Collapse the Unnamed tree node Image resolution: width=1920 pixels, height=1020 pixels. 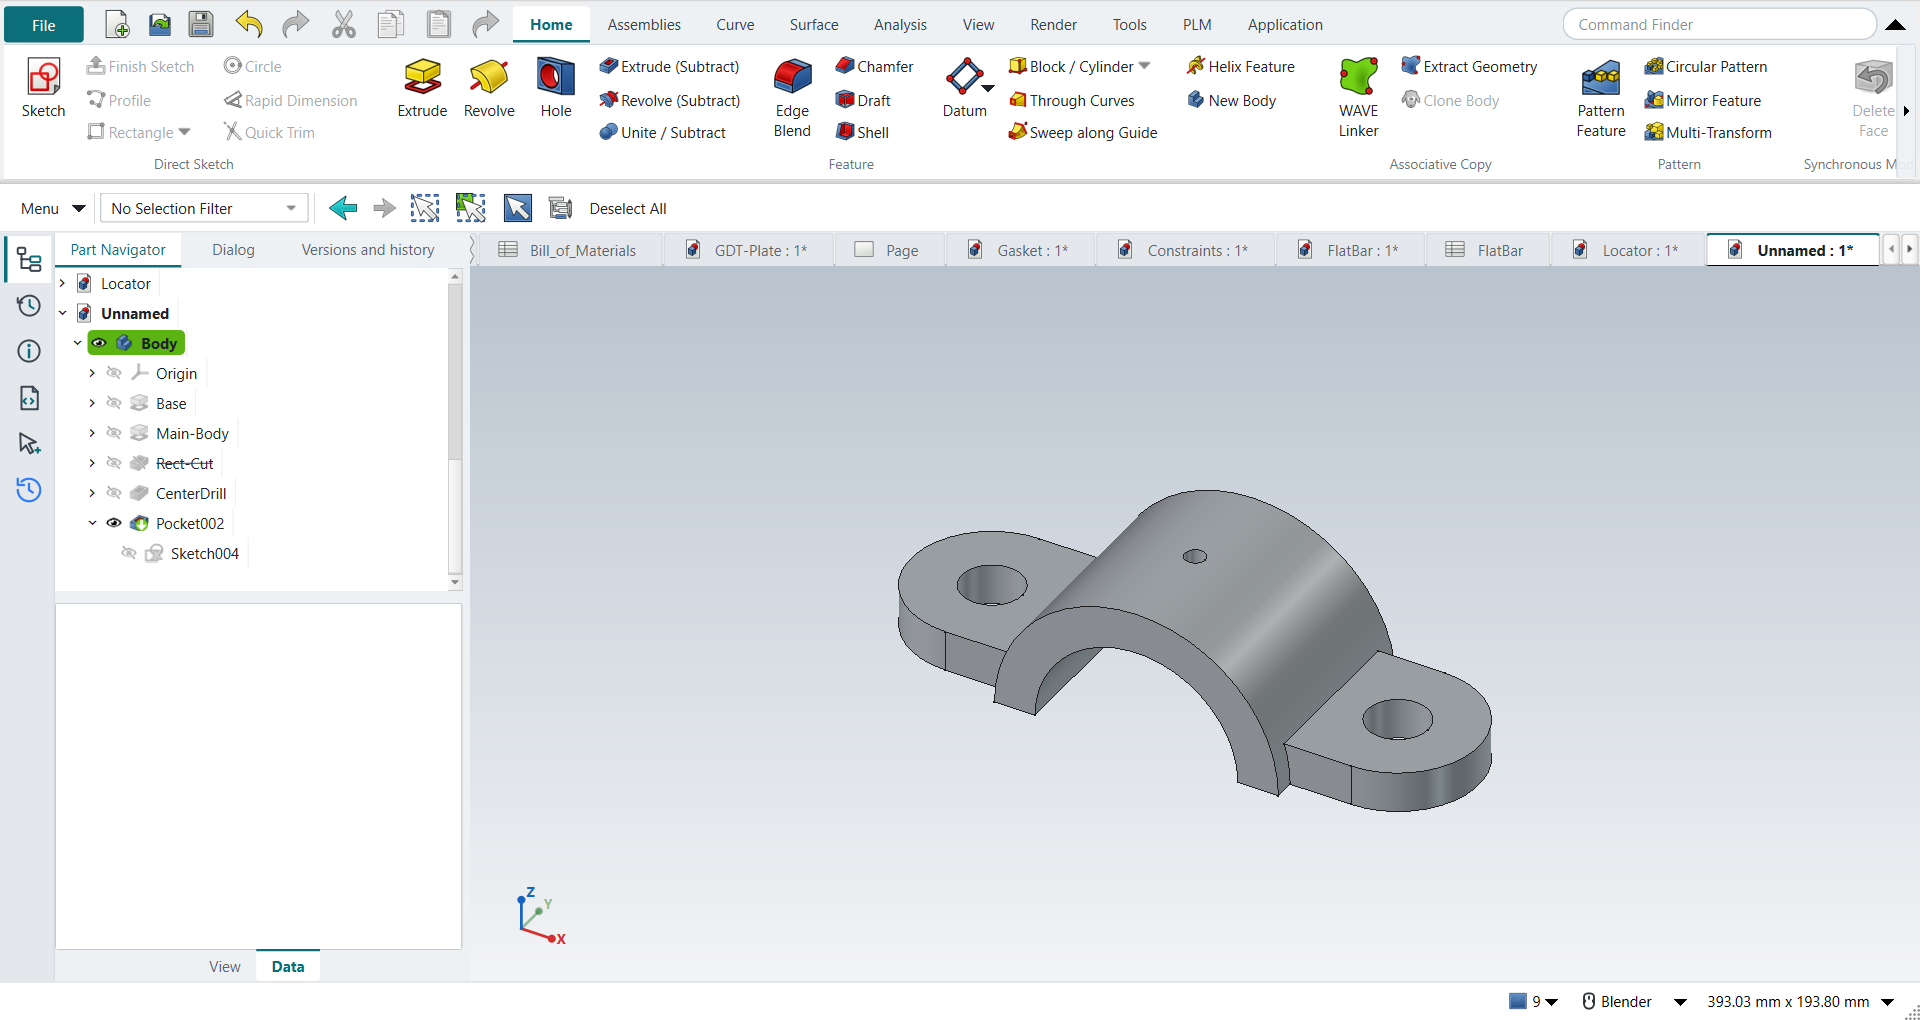63,313
